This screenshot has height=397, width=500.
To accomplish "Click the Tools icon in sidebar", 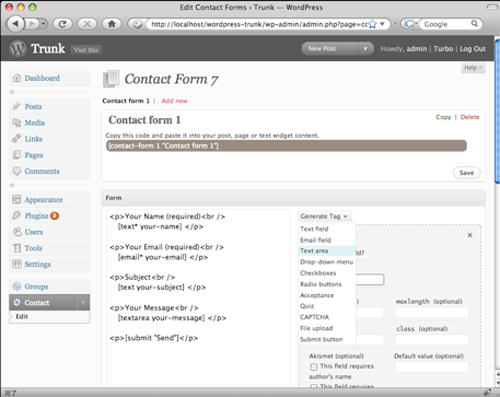I will [16, 248].
